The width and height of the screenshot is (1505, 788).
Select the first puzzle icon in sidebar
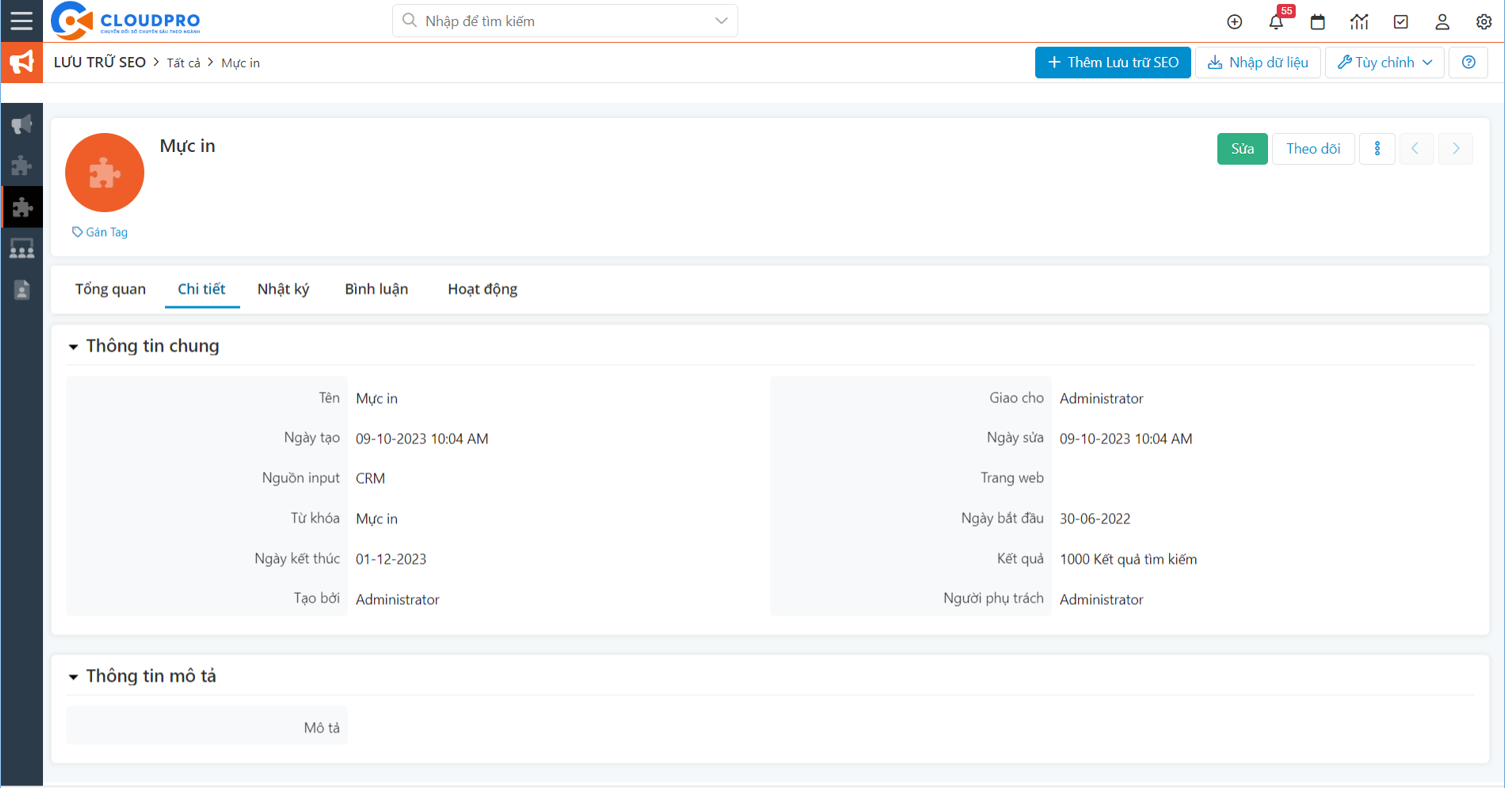(21, 166)
